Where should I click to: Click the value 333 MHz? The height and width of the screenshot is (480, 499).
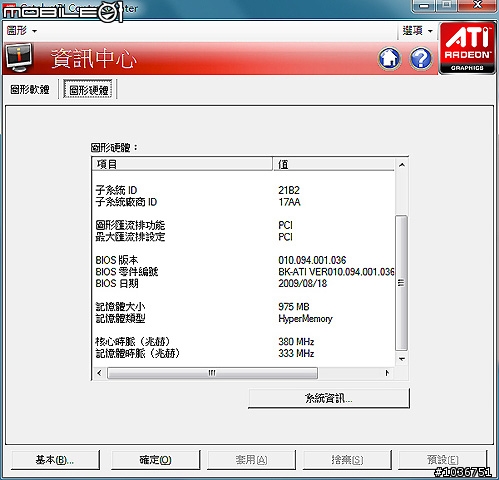(x=296, y=353)
